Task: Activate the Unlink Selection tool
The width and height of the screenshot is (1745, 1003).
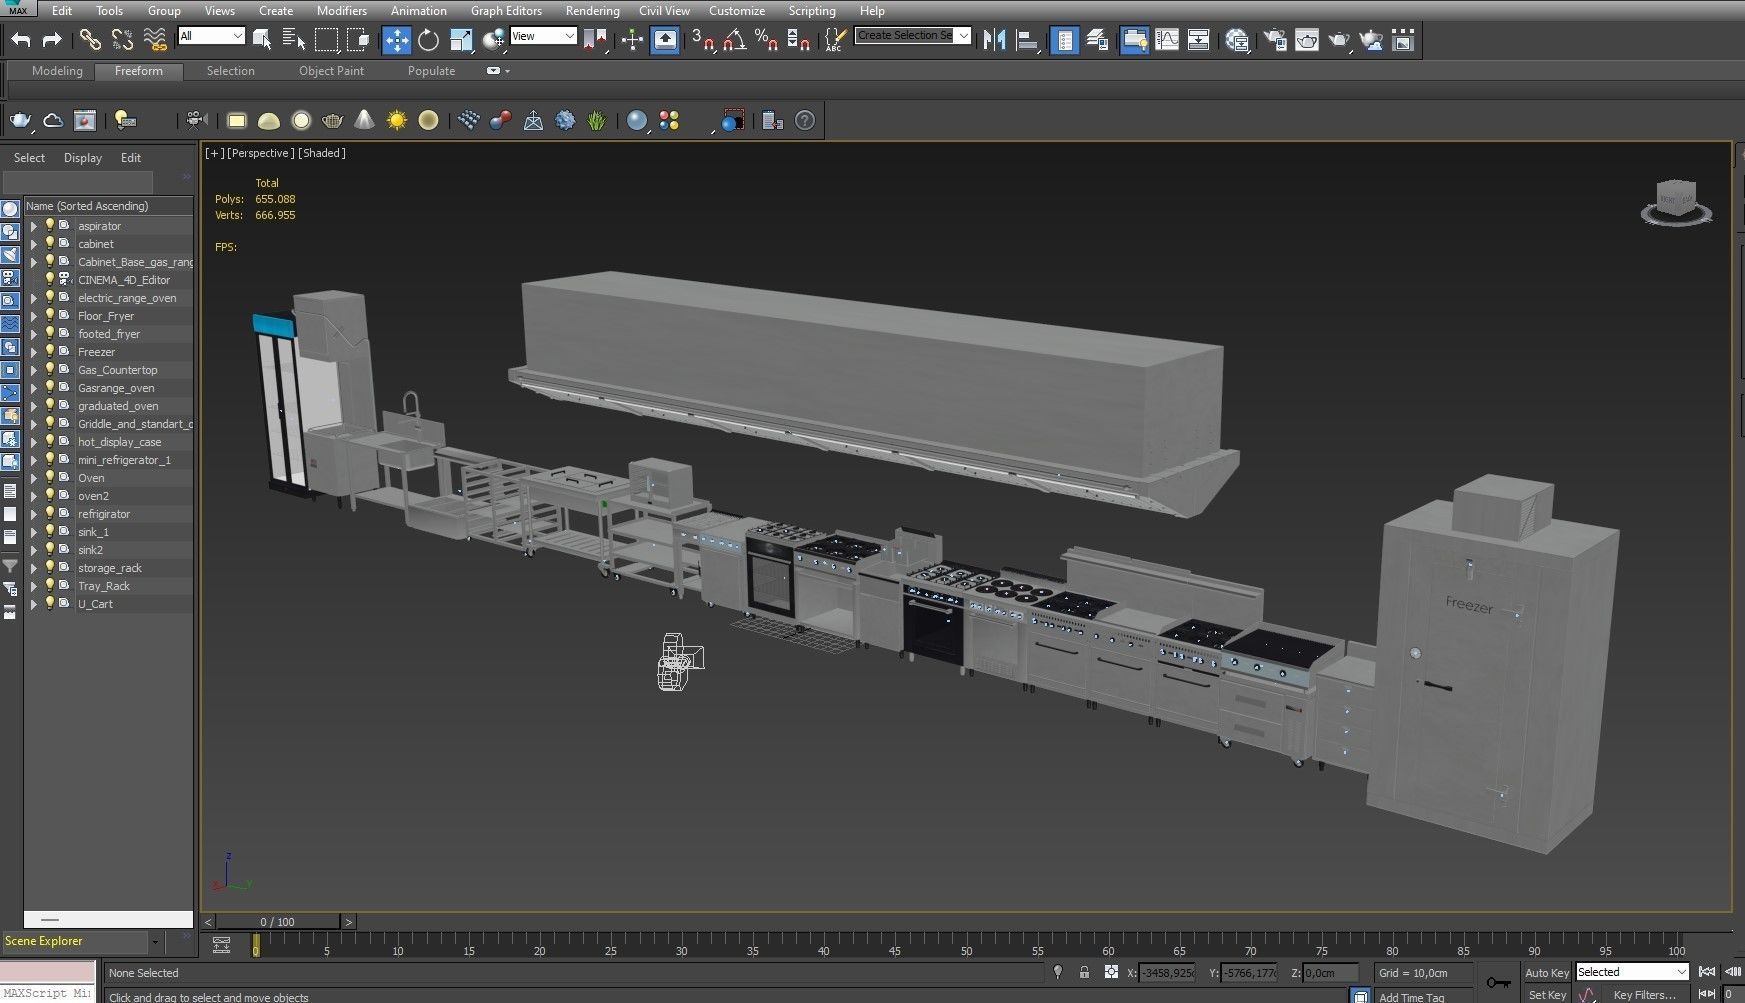Action: [x=122, y=40]
